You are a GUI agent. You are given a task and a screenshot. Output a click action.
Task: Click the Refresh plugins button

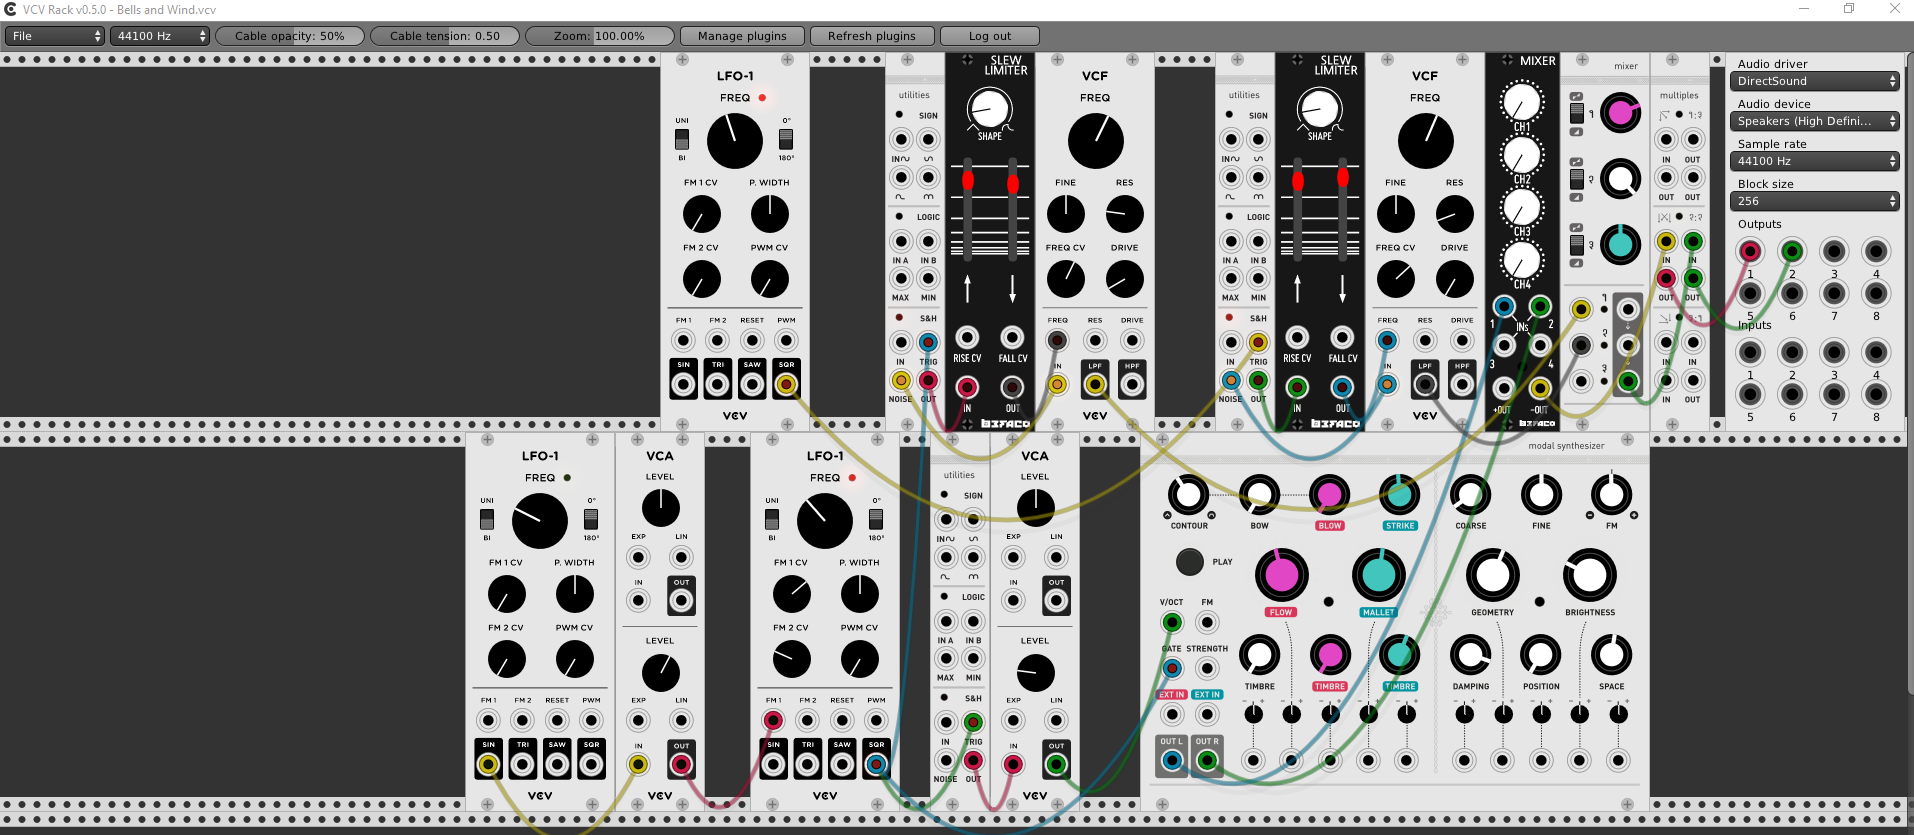[x=872, y=36]
